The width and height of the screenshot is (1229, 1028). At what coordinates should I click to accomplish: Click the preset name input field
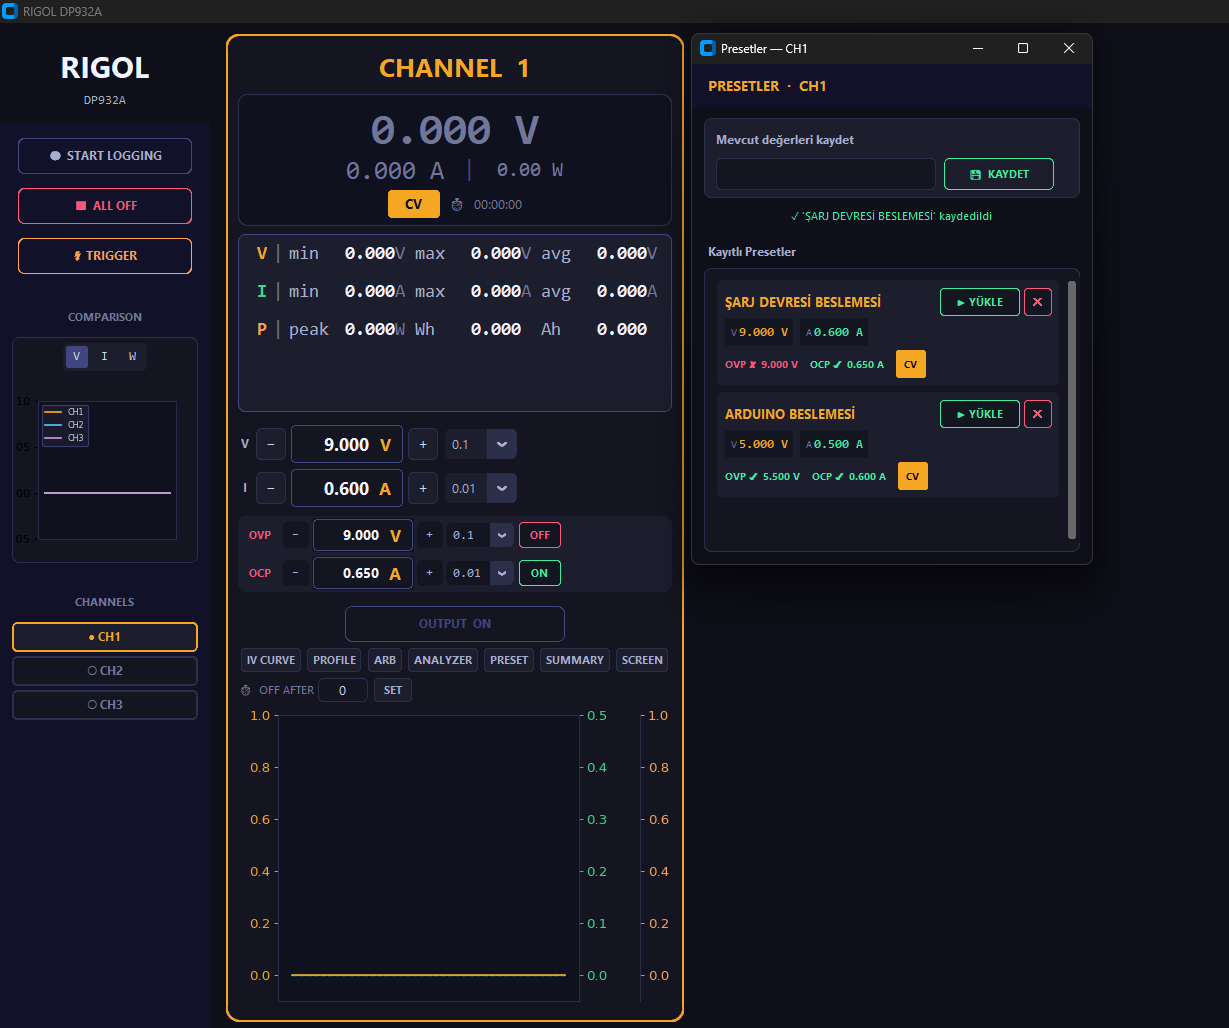tap(825, 174)
